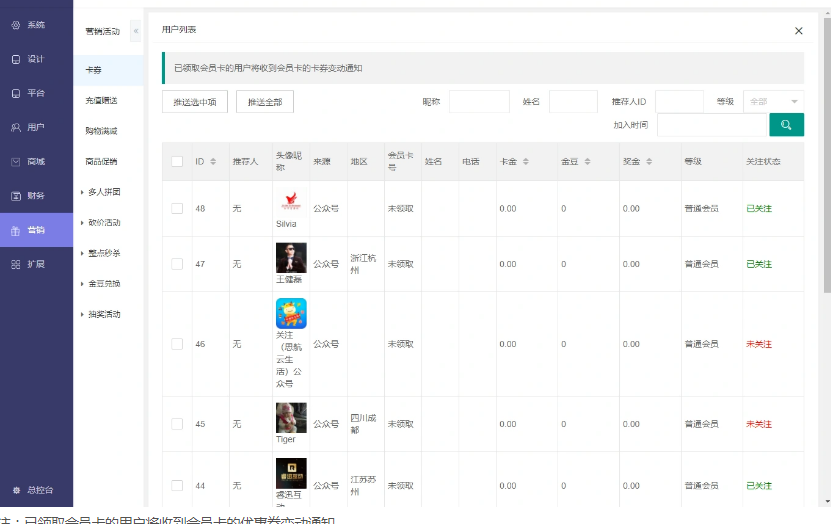The width and height of the screenshot is (831, 524).
Task: Click 四川成都 region cell
Action: click(x=363, y=424)
